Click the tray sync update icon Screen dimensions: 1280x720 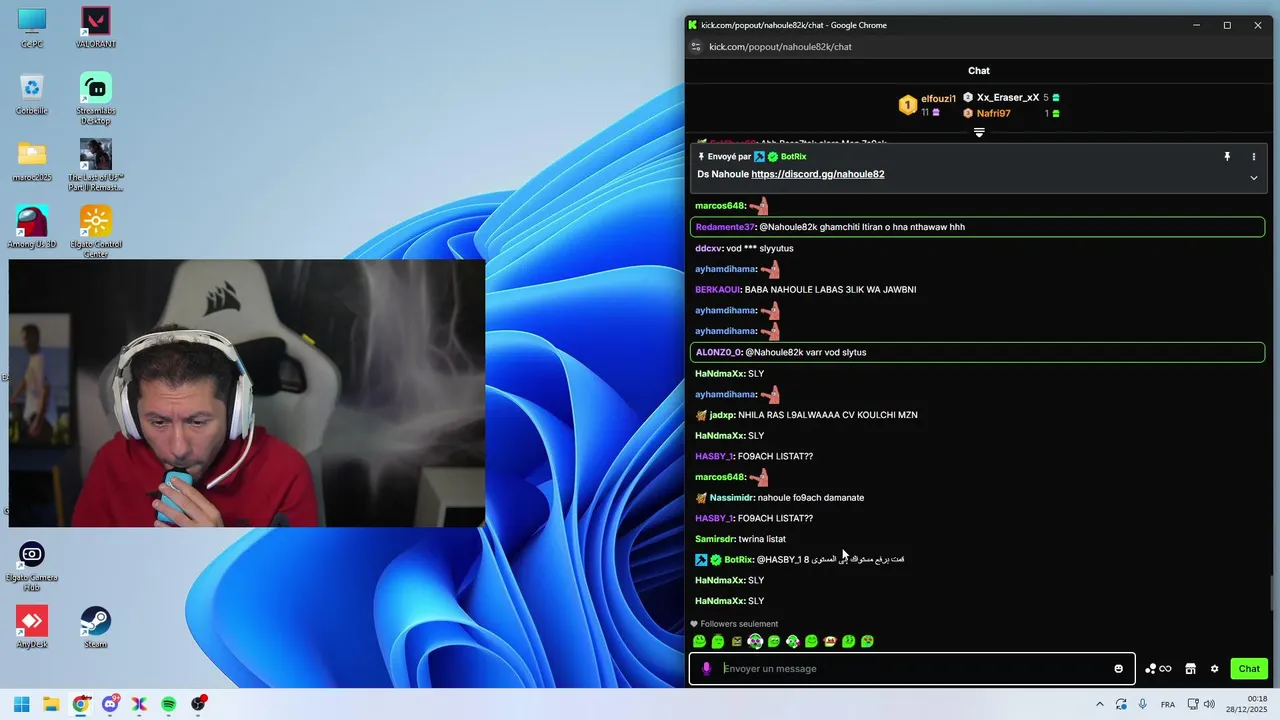(x=1122, y=704)
